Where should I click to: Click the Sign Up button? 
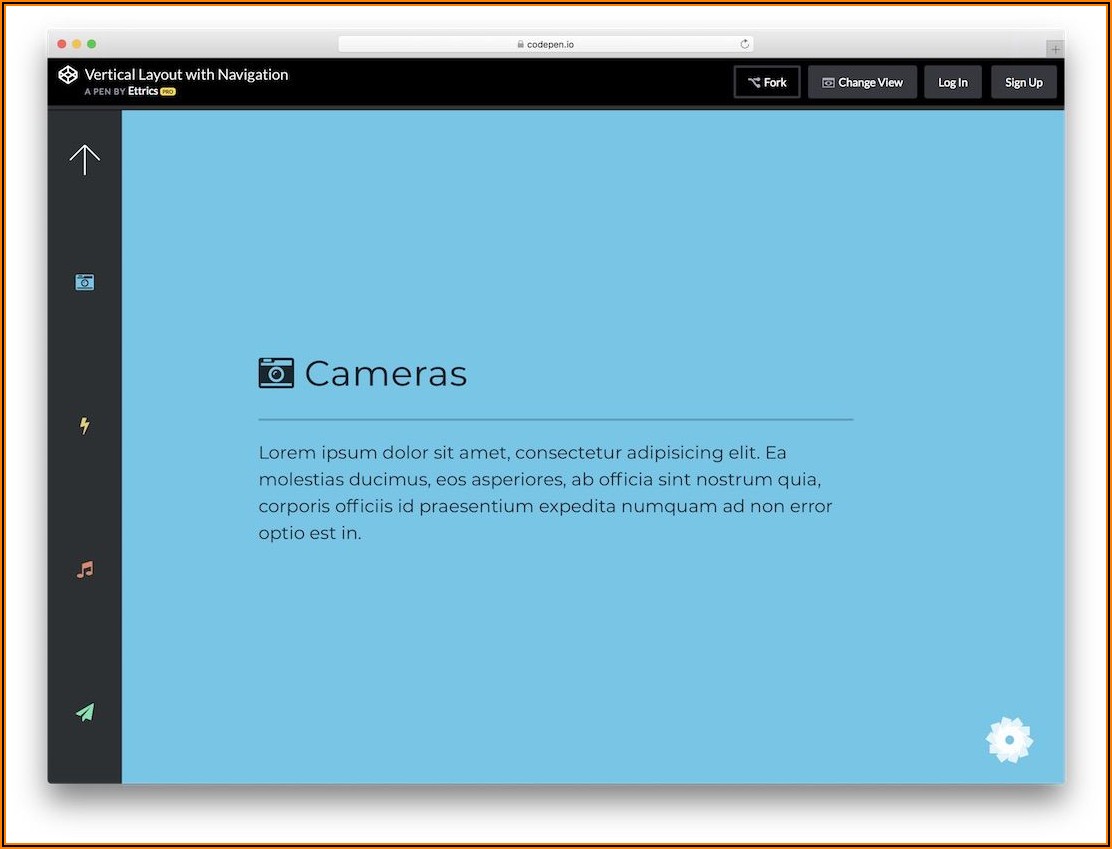tap(1023, 83)
